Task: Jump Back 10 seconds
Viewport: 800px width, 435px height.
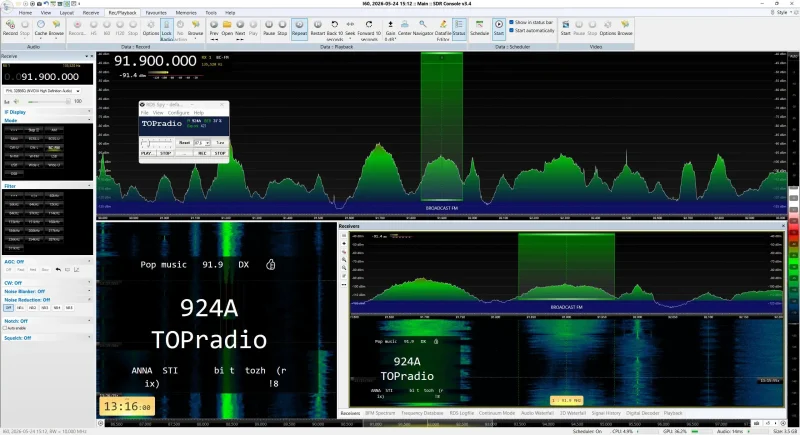Action: click(x=335, y=30)
